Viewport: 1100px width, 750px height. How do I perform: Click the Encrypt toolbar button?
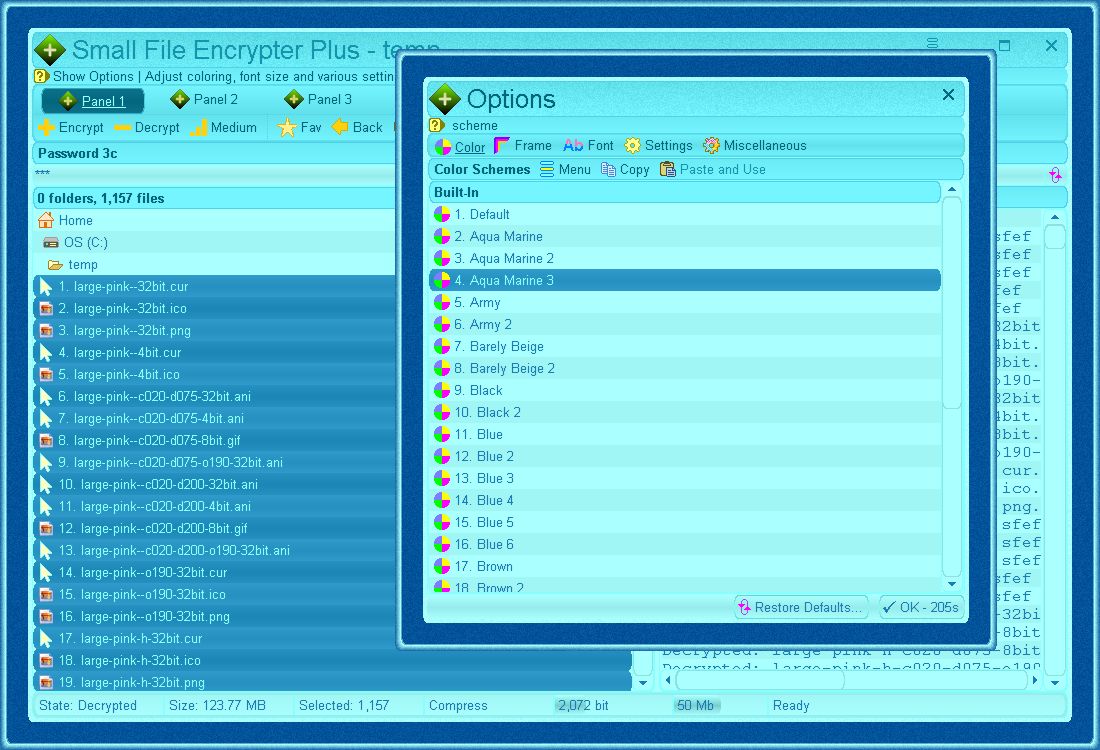71,128
